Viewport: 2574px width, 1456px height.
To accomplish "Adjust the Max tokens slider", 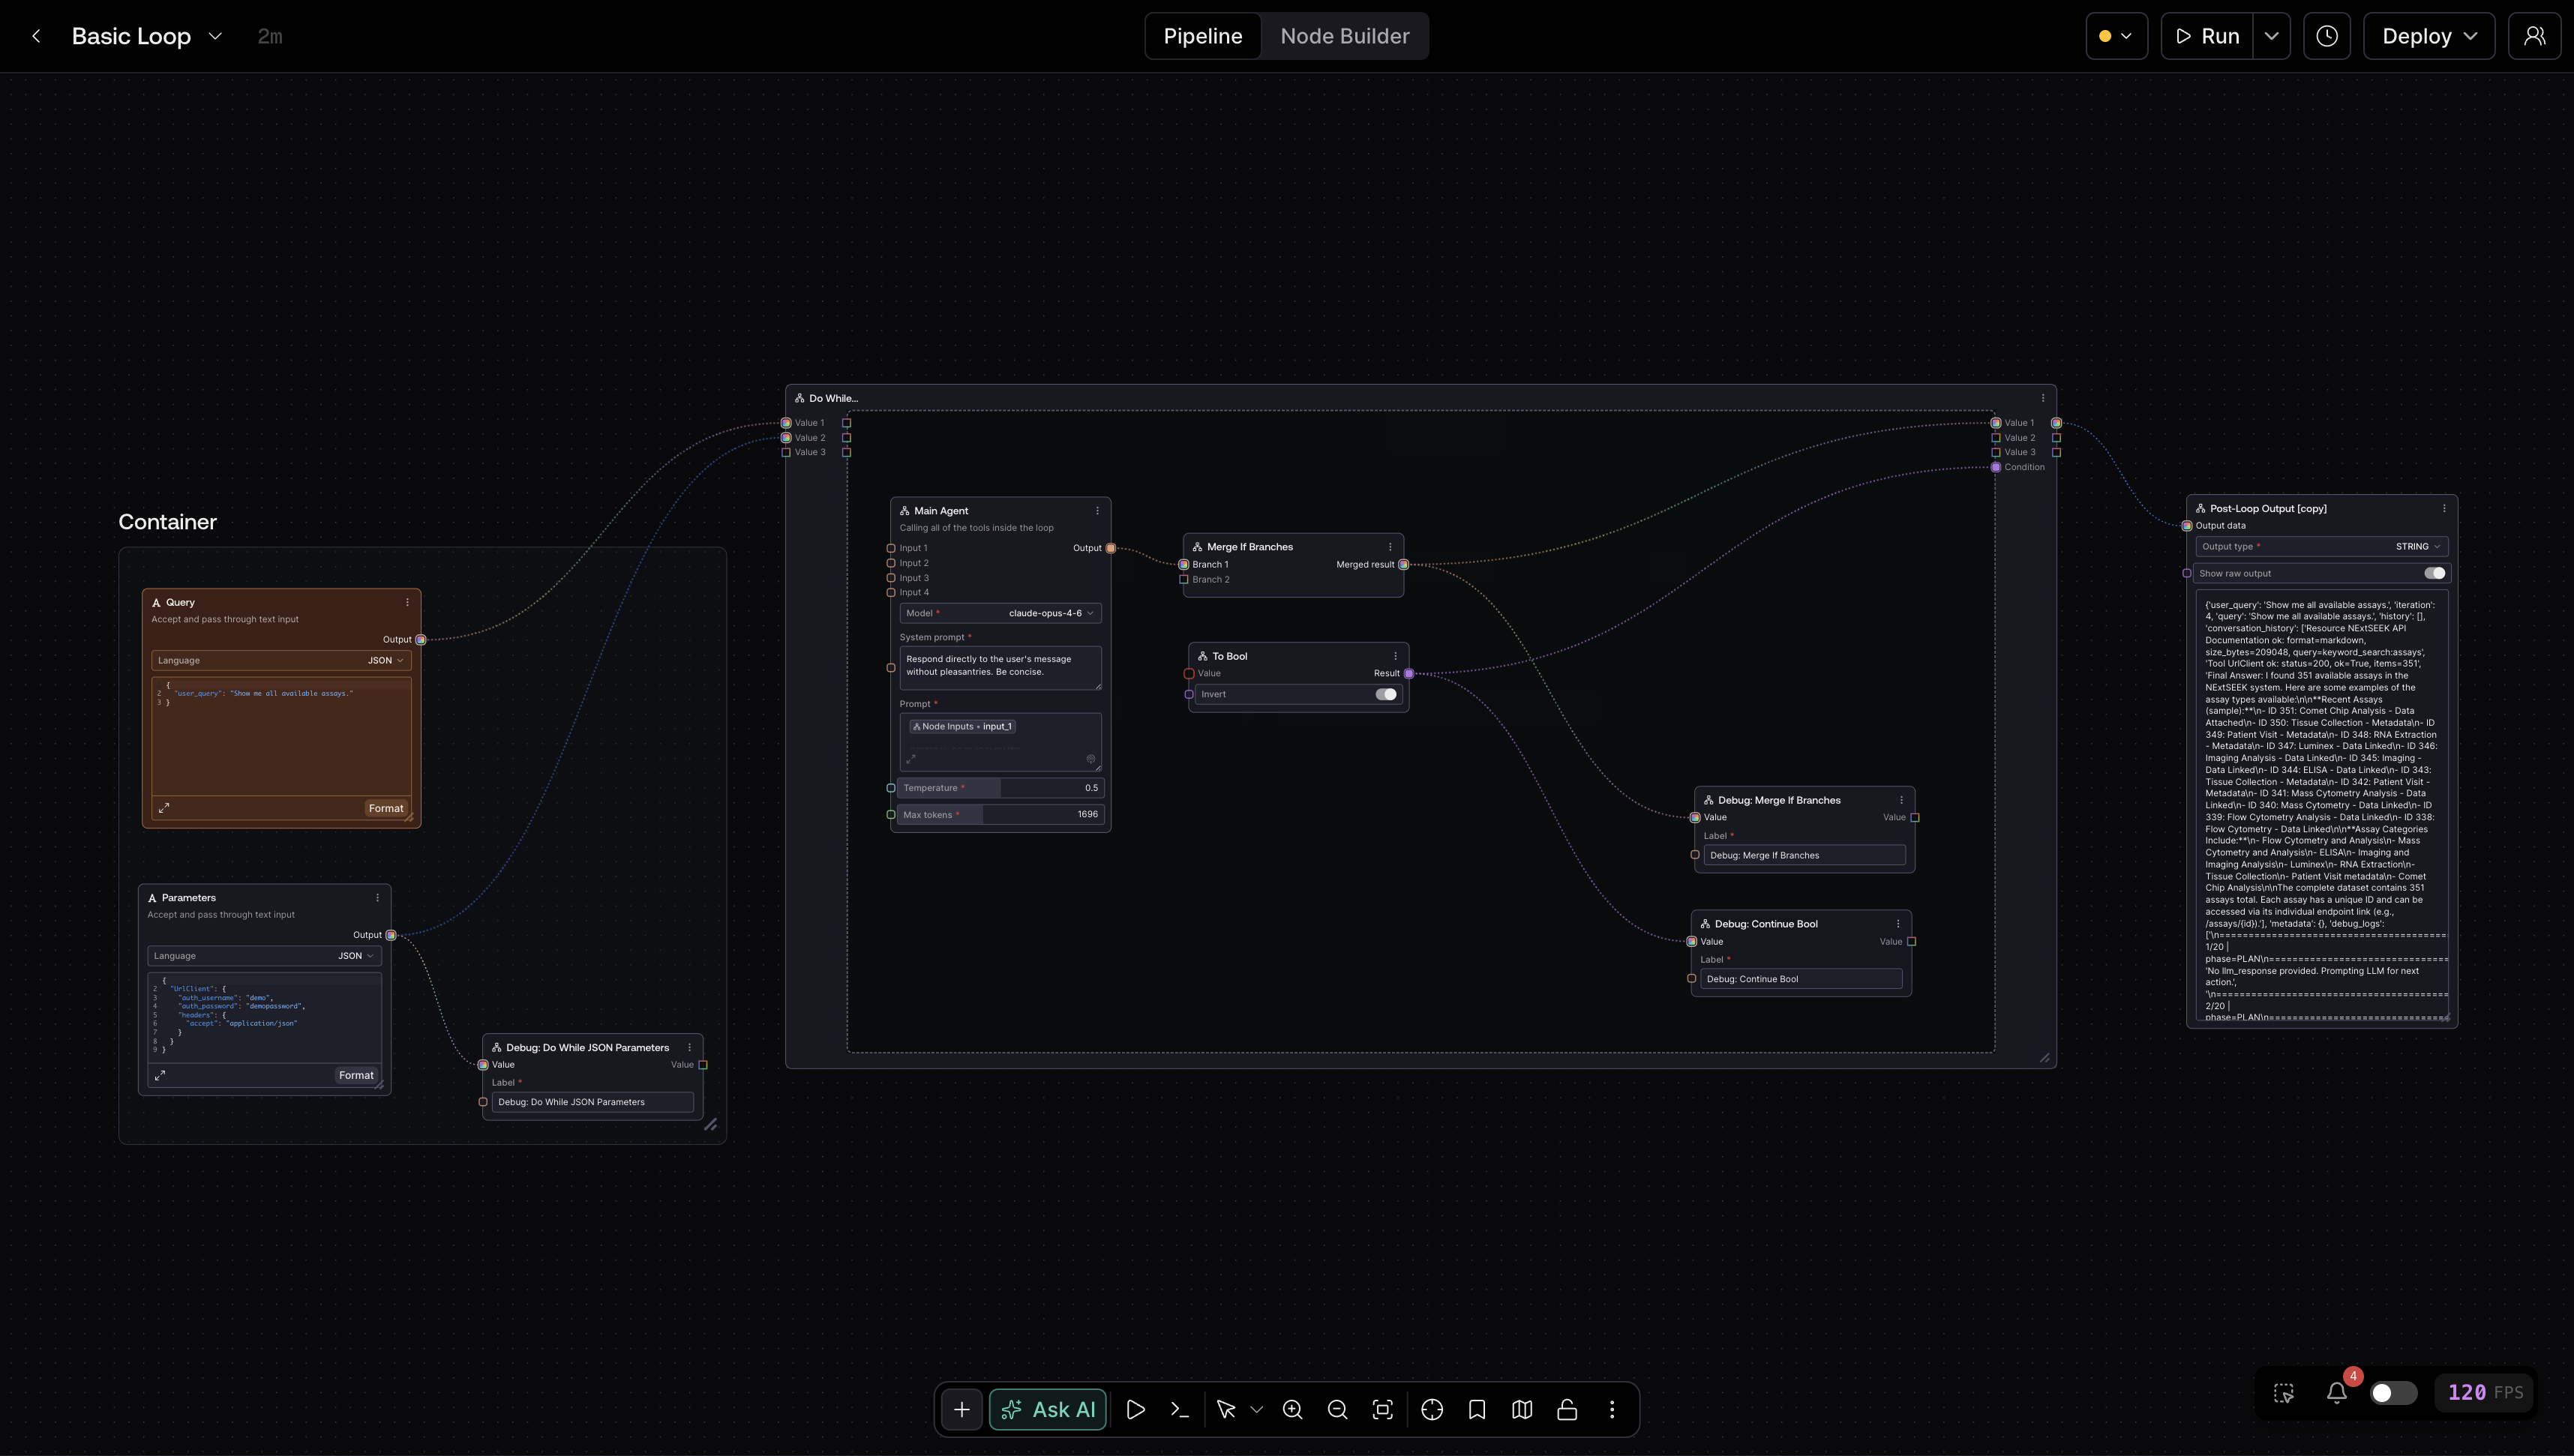I will pos(1000,815).
